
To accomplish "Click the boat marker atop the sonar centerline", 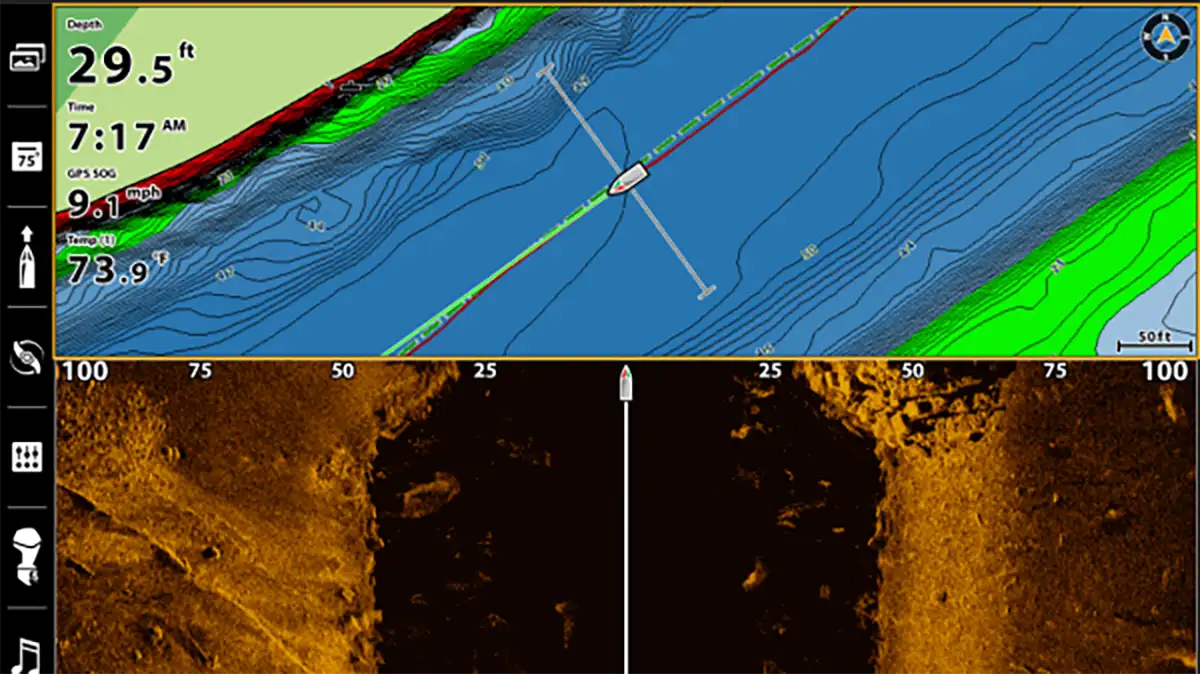I will coord(626,381).
